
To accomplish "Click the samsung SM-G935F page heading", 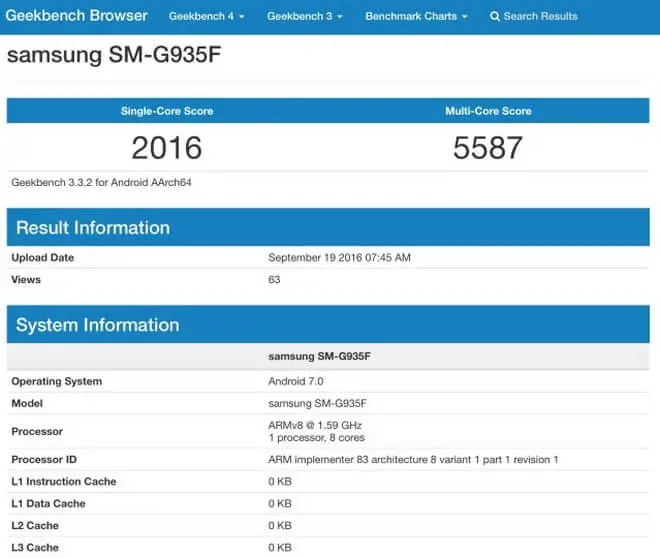I will pyautogui.click(x=114, y=55).
